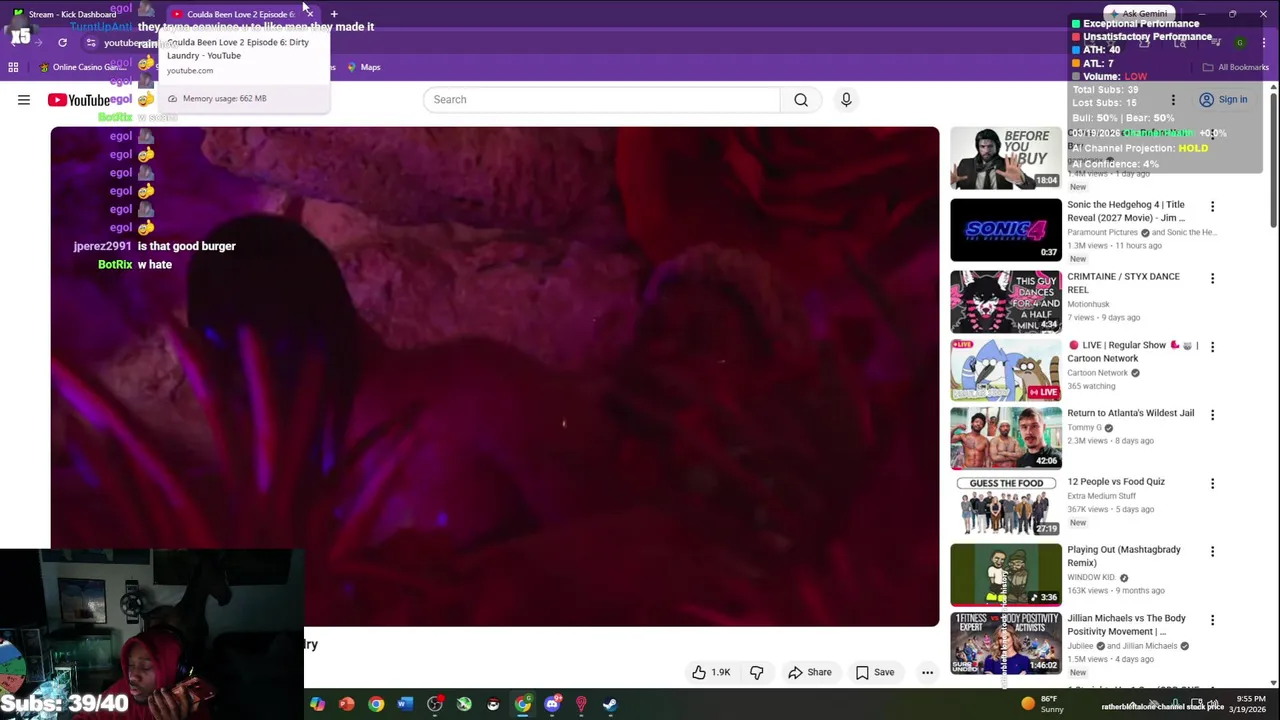This screenshot has width=1280, height=720.
Task: Open the YouTube guide hamburger menu
Action: [x=24, y=100]
